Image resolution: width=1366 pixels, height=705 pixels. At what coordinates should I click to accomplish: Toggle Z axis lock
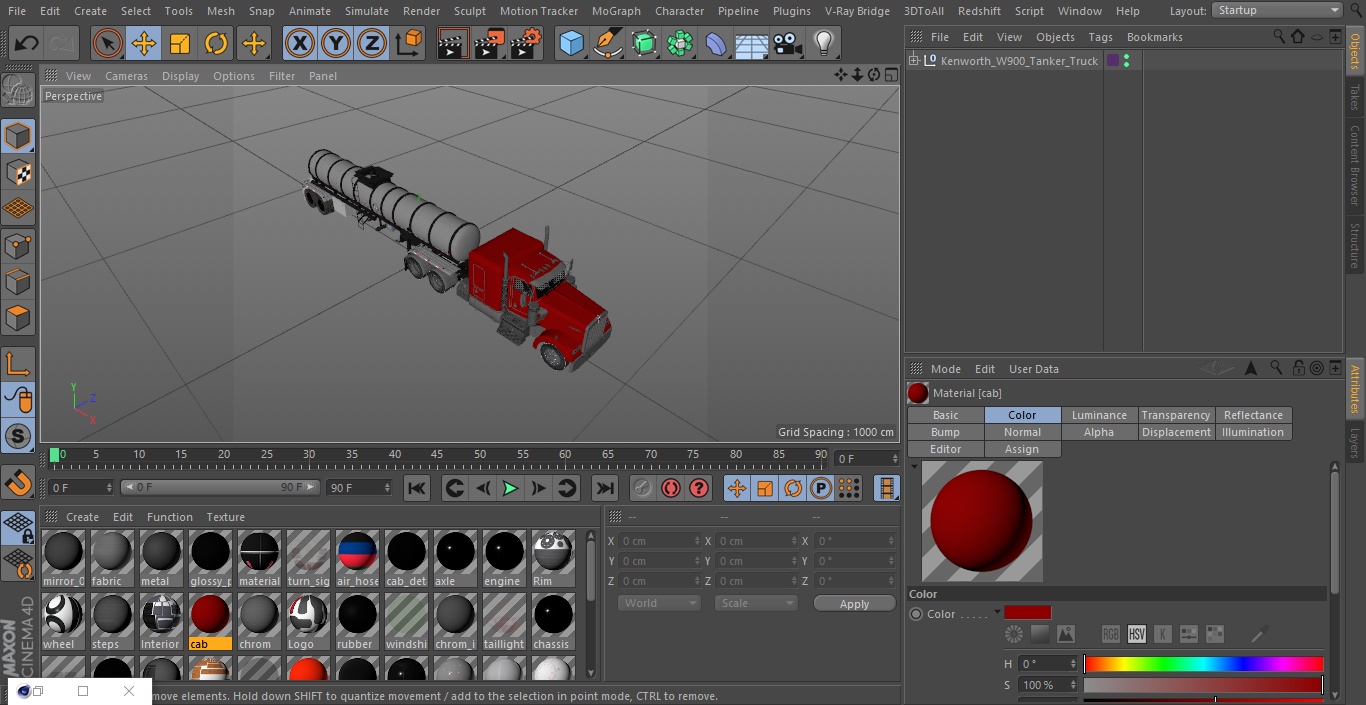[x=372, y=43]
